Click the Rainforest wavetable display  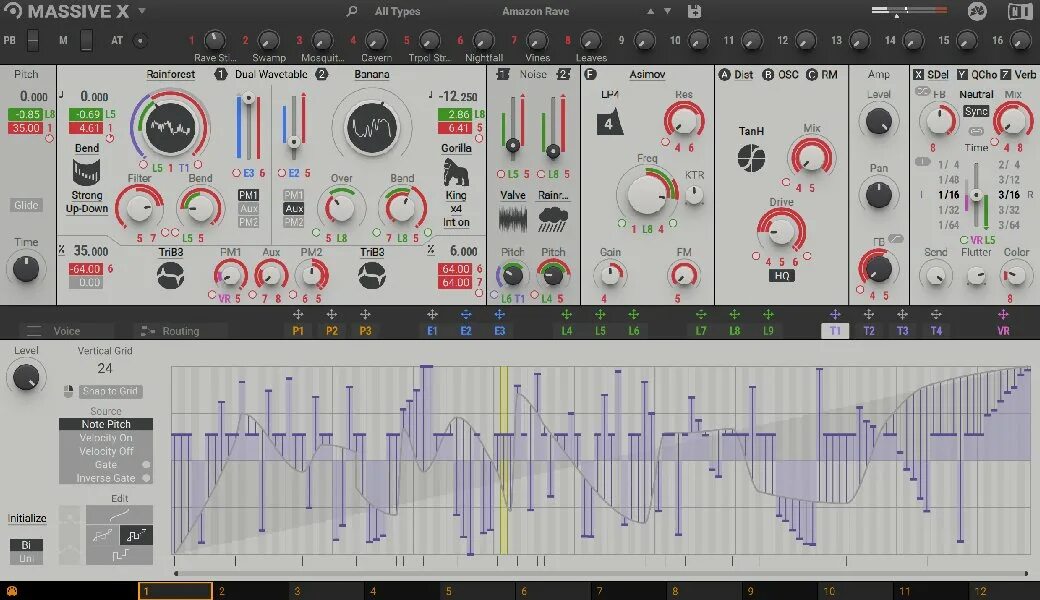click(x=170, y=127)
